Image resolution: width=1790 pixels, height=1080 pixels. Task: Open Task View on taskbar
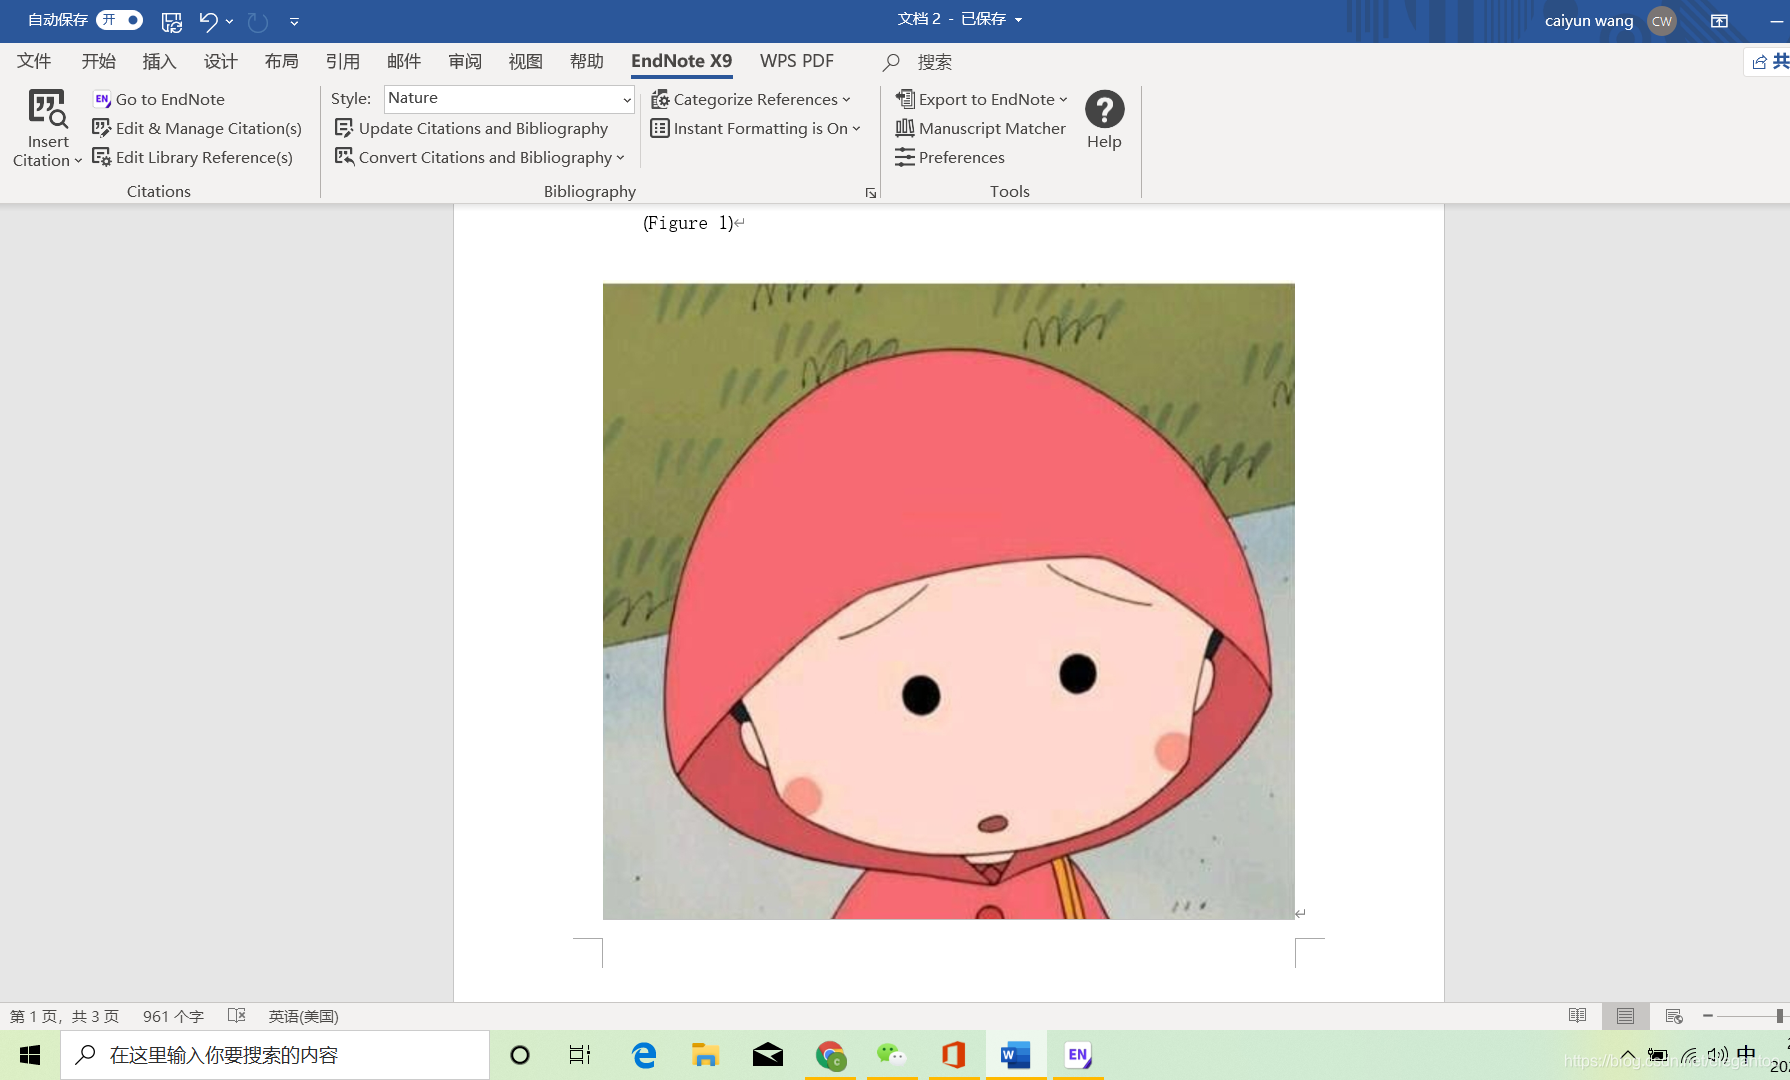click(580, 1055)
